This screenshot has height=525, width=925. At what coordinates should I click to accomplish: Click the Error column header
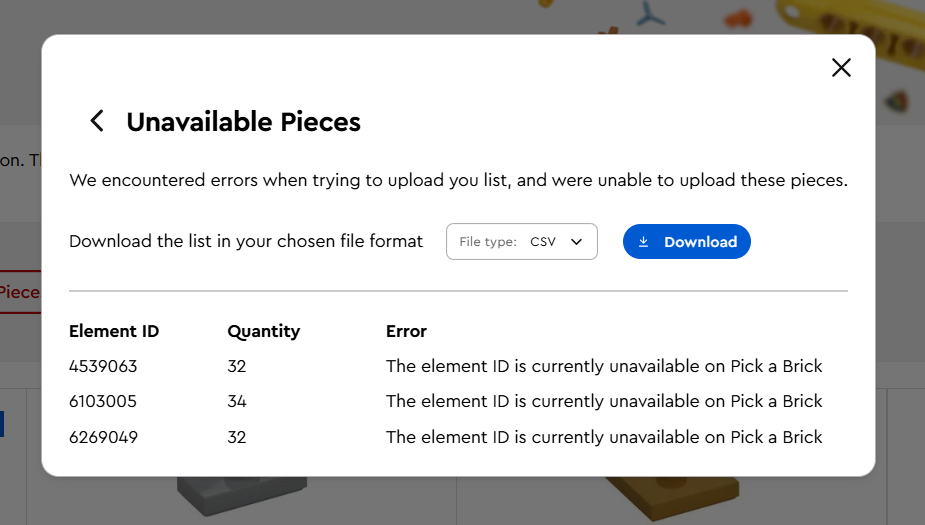(x=406, y=331)
